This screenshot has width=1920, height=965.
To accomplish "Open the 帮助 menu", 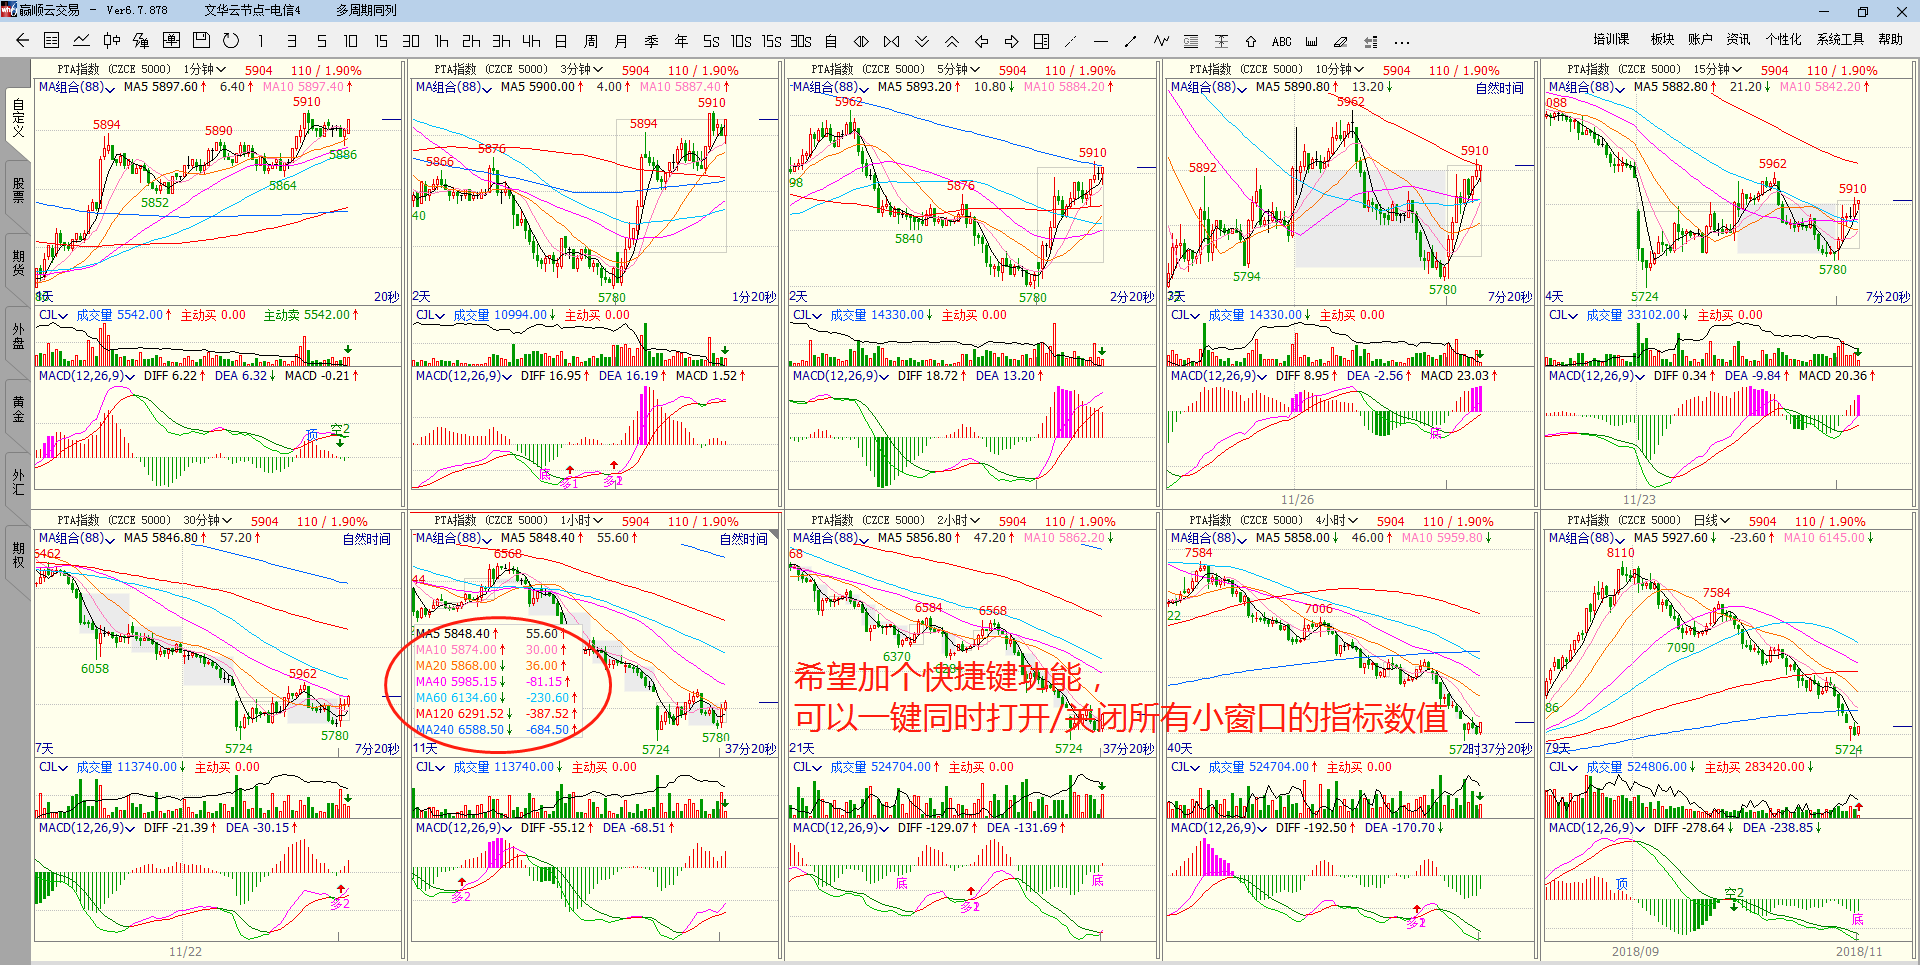I will pyautogui.click(x=1890, y=40).
